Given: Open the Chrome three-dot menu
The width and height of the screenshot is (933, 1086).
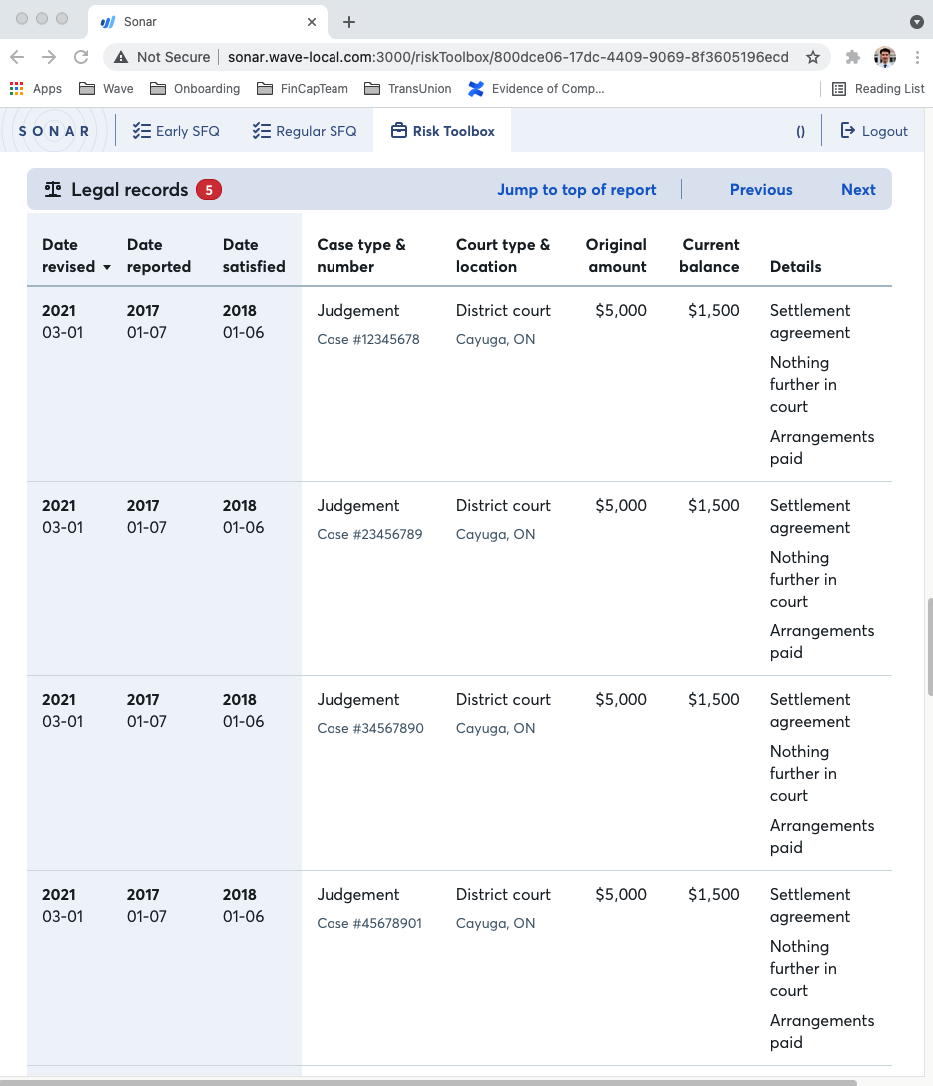Looking at the screenshot, I should coord(916,57).
